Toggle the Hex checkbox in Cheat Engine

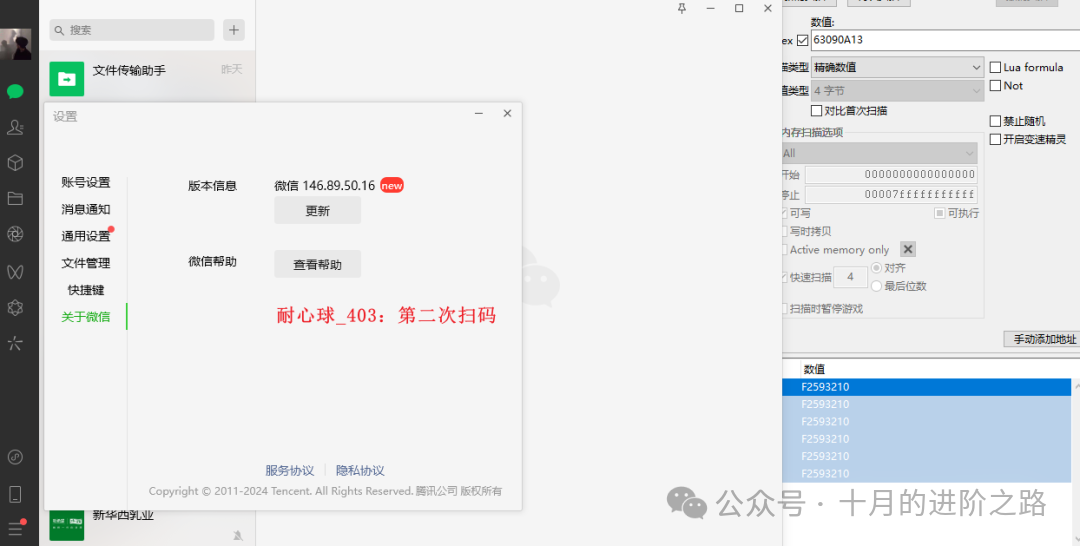pyautogui.click(x=802, y=40)
